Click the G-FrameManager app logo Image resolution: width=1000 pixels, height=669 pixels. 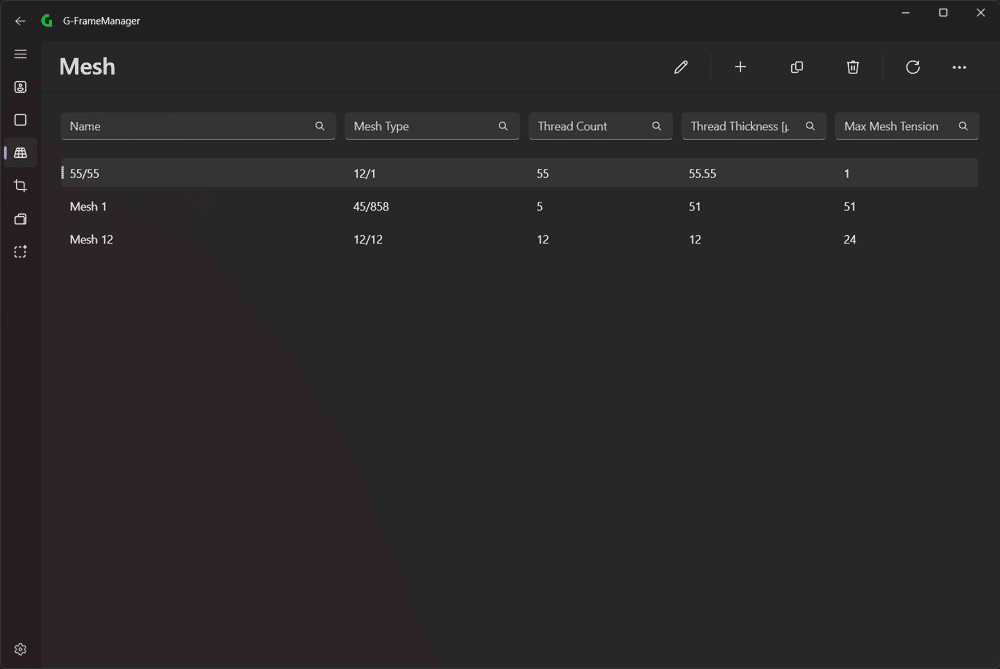(x=47, y=21)
